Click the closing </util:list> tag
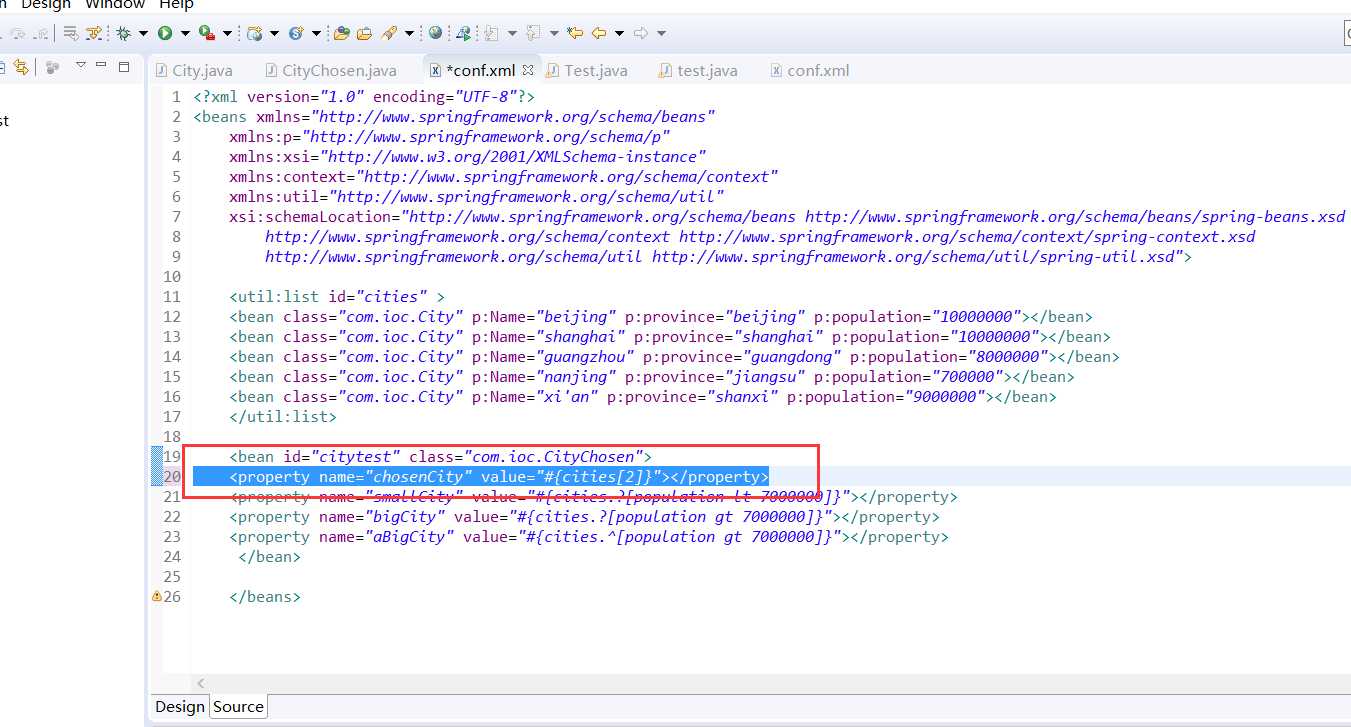 pos(283,417)
